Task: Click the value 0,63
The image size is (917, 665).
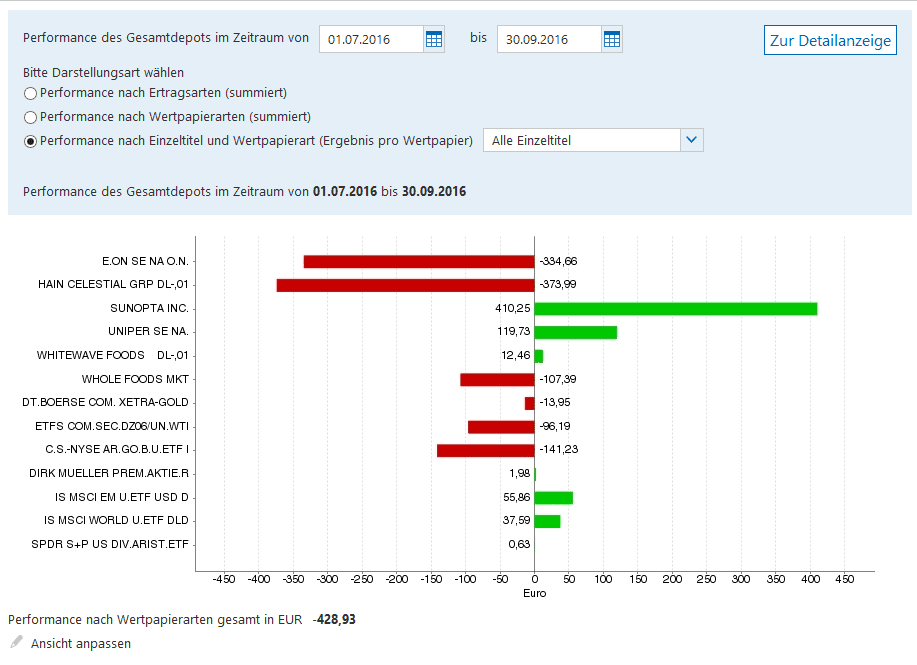Action: click(x=519, y=545)
